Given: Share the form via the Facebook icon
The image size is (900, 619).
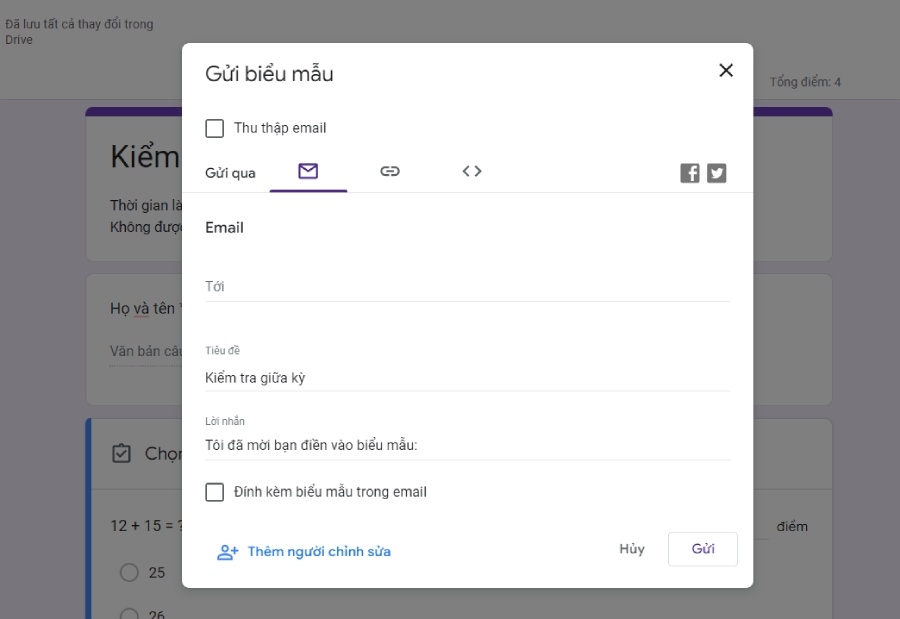Looking at the screenshot, I should 690,172.
